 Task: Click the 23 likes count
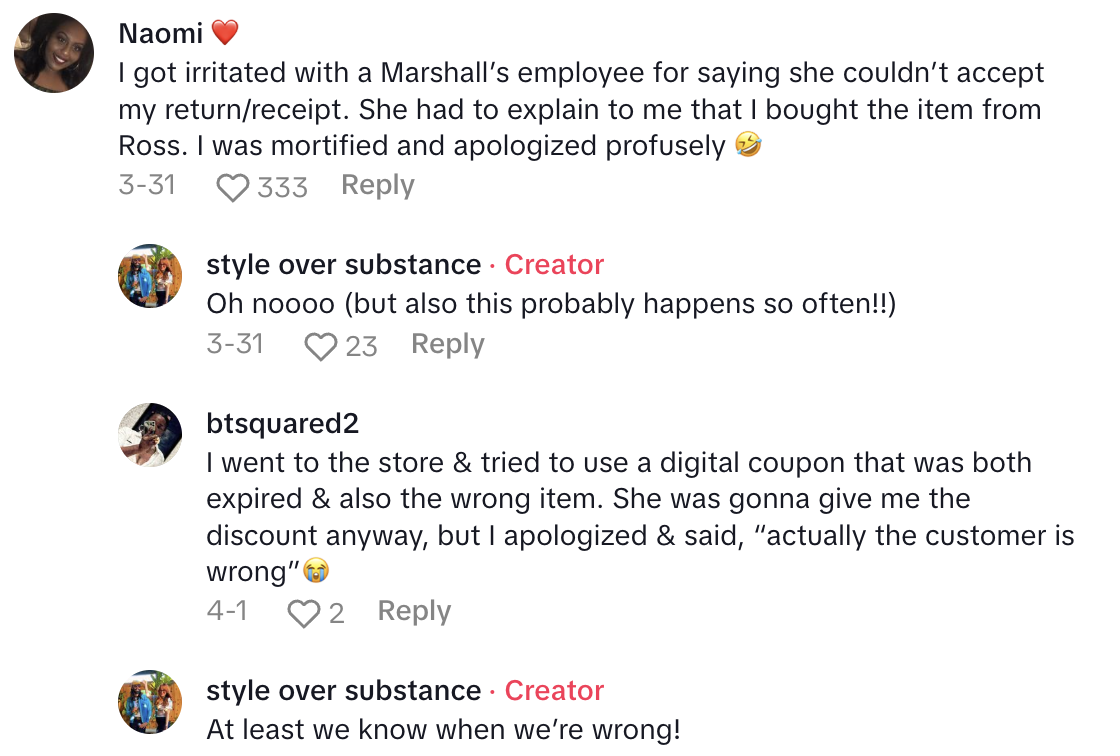359,345
